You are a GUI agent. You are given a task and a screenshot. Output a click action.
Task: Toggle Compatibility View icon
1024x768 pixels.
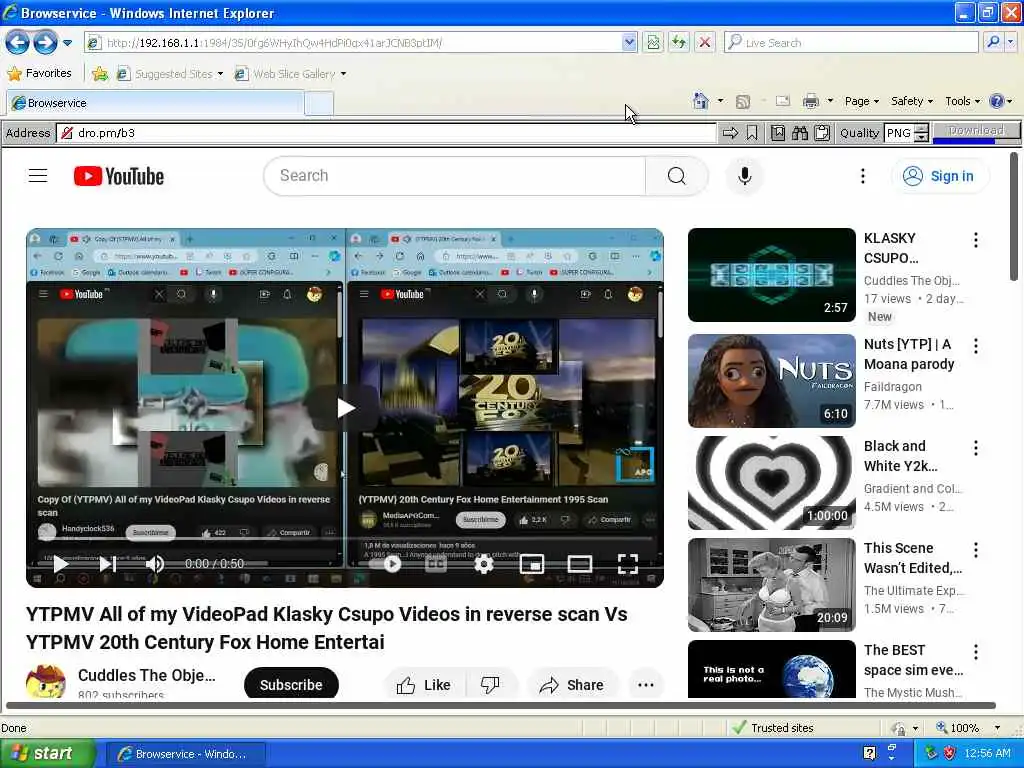coord(653,42)
